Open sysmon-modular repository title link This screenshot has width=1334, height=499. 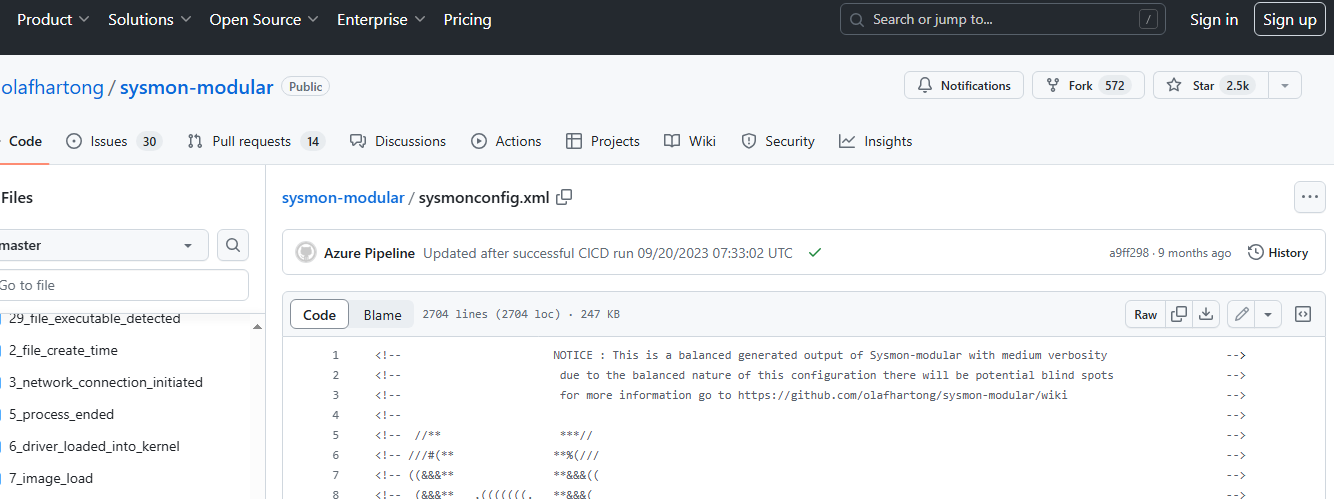click(196, 87)
